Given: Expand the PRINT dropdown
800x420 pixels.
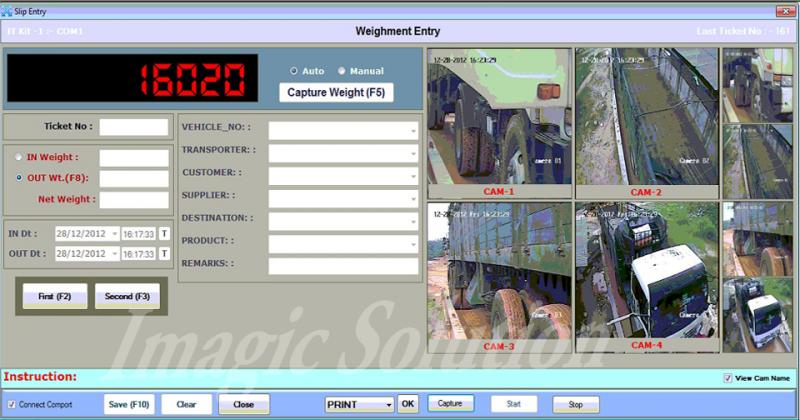Looking at the screenshot, I should point(388,405).
